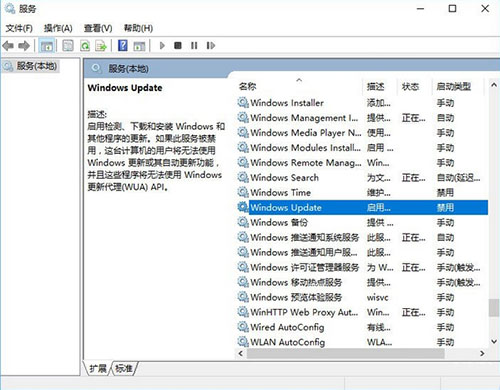Select Windows 推送通知系统服务 row
Image resolution: width=500 pixels, height=390 pixels.
(362, 237)
